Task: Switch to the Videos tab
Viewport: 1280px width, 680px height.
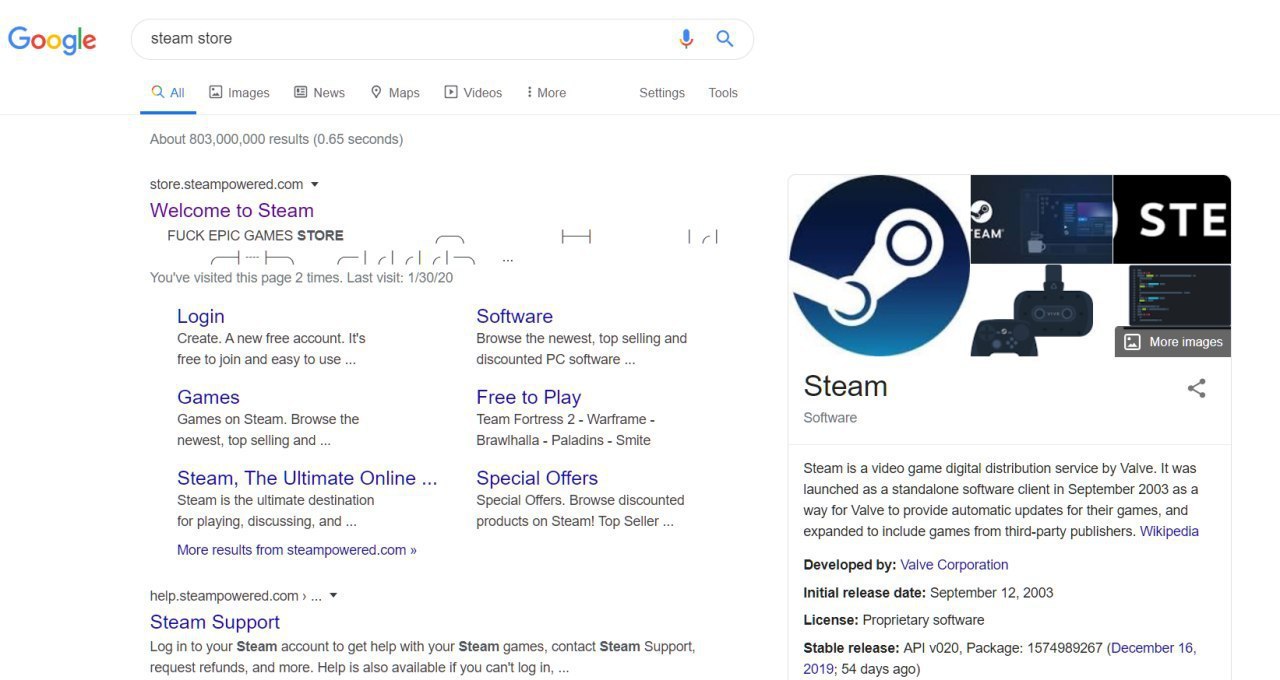Action: pos(473,92)
